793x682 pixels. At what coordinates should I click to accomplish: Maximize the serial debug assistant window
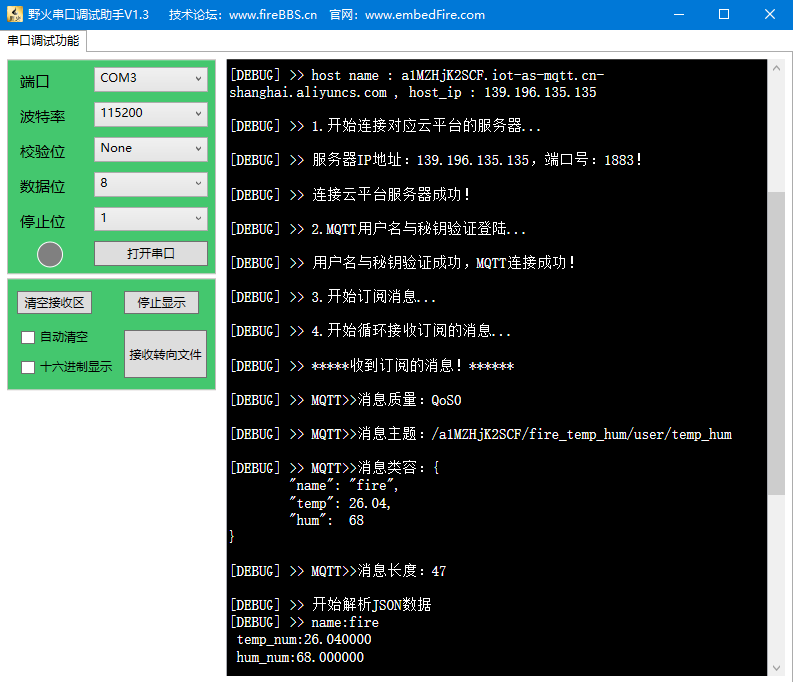[724, 14]
